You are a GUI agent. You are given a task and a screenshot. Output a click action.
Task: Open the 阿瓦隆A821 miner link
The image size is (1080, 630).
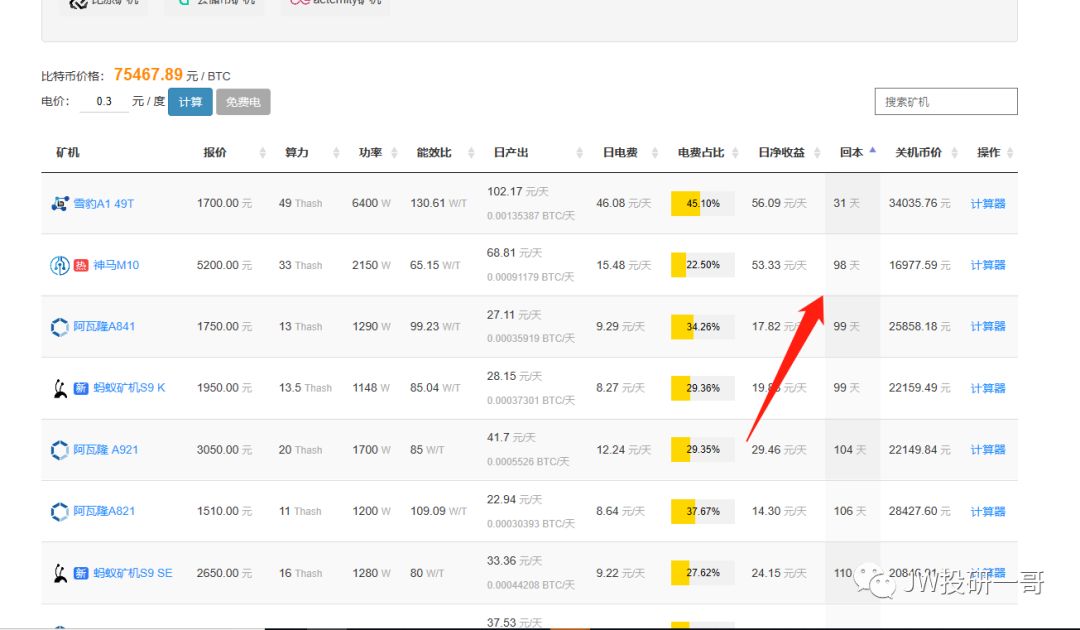click(104, 512)
